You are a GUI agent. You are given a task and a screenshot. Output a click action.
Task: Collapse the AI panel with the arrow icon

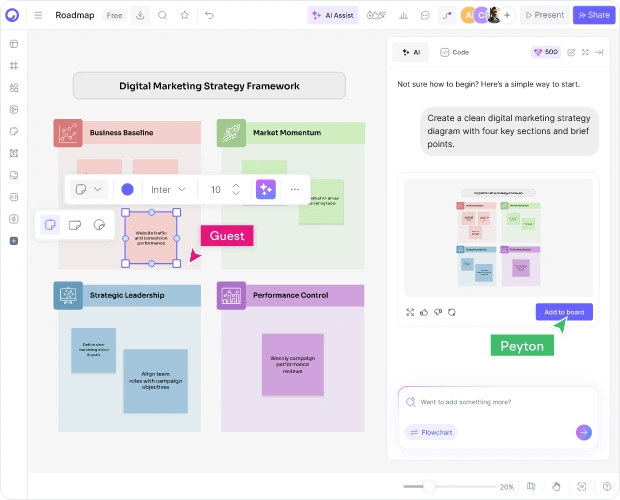599,52
